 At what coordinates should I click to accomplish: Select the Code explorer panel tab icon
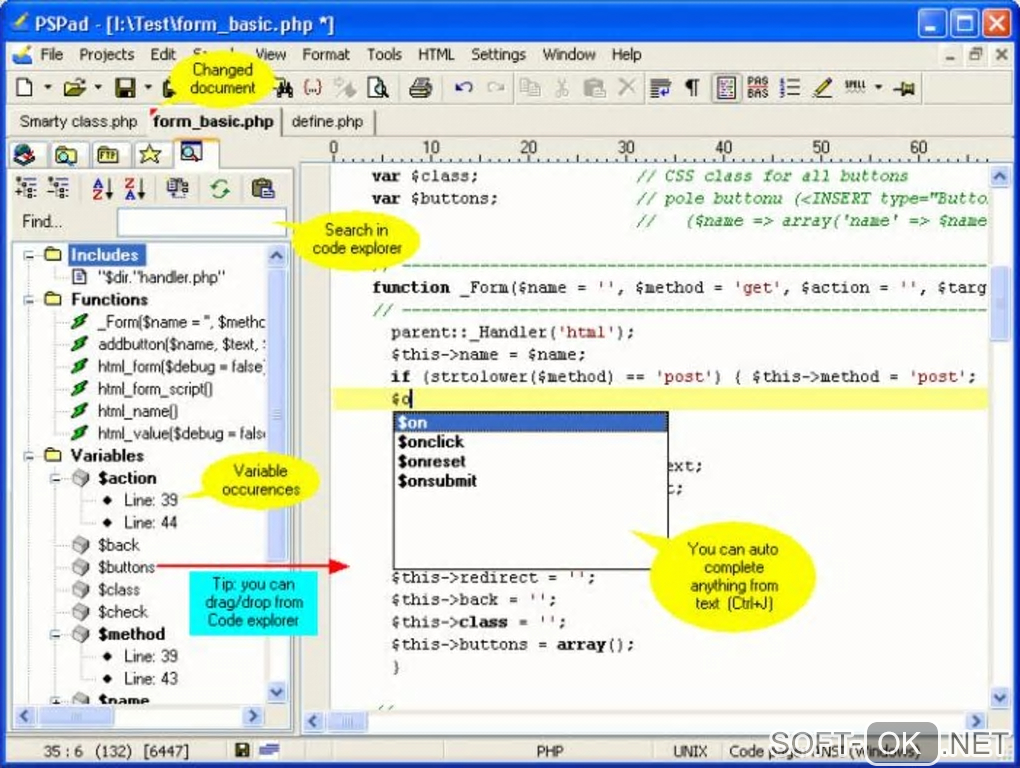(x=191, y=153)
